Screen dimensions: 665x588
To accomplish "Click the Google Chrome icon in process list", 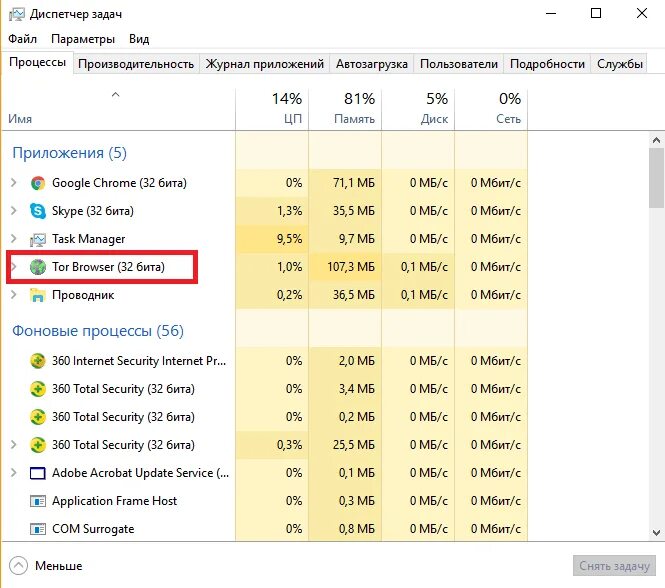I will (38, 183).
